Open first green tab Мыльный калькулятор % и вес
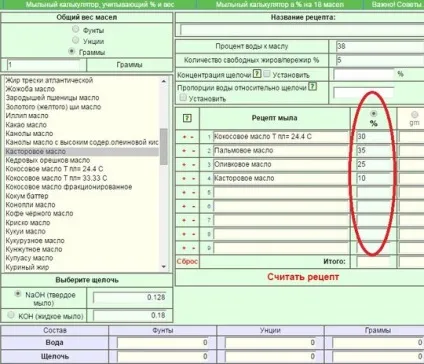 pyautogui.click(x=100, y=5)
